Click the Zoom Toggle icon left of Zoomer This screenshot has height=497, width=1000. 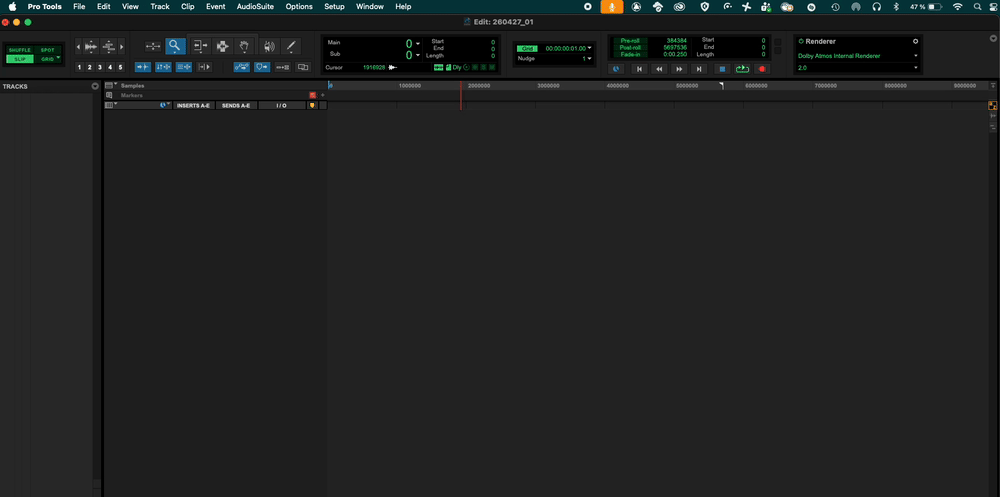point(153,46)
